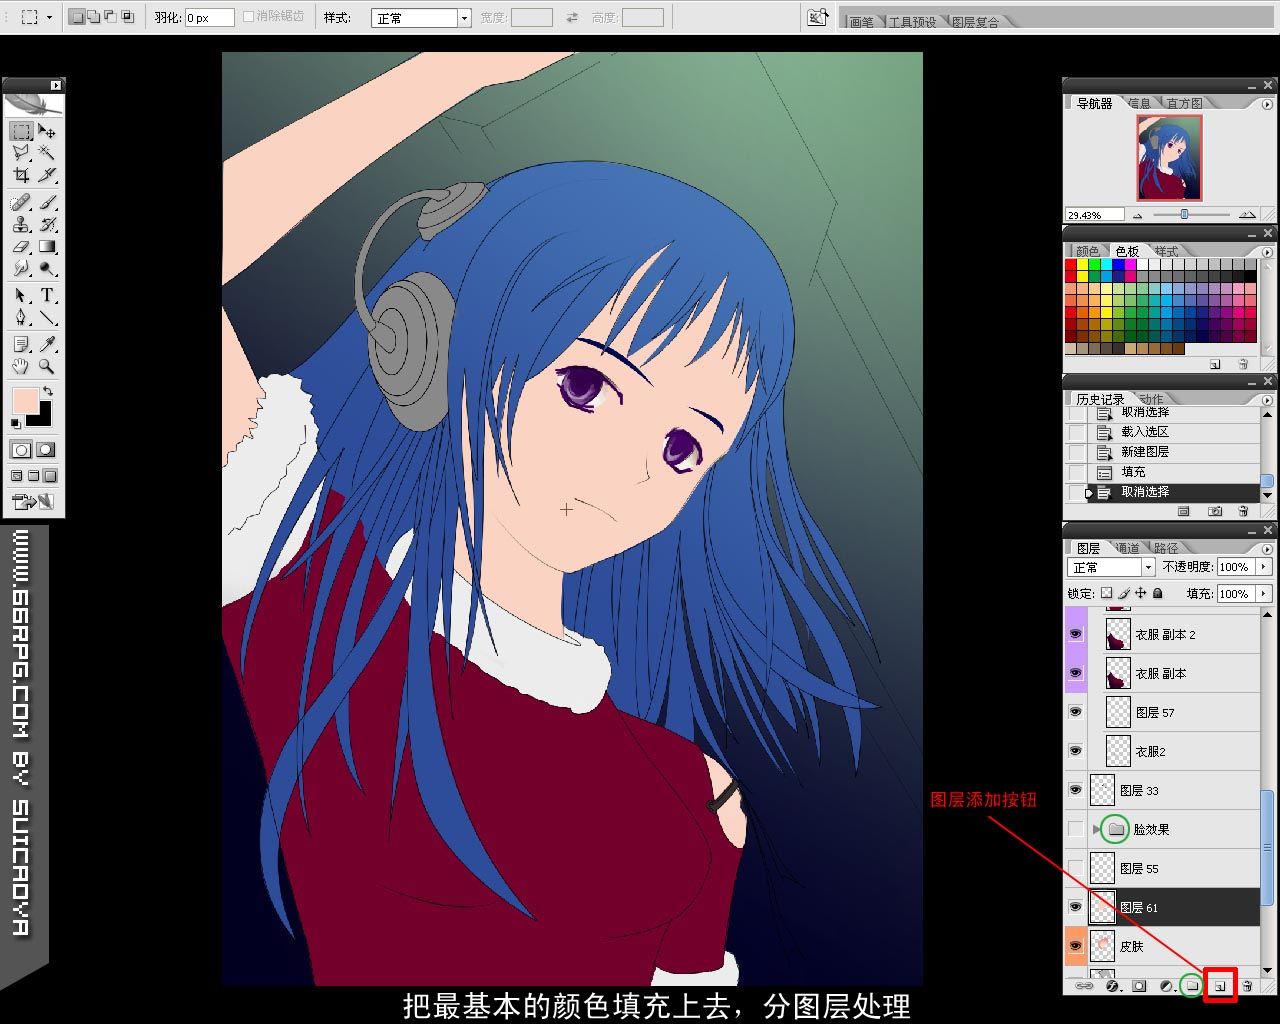Select the Magic Wand tool

[x=47, y=153]
